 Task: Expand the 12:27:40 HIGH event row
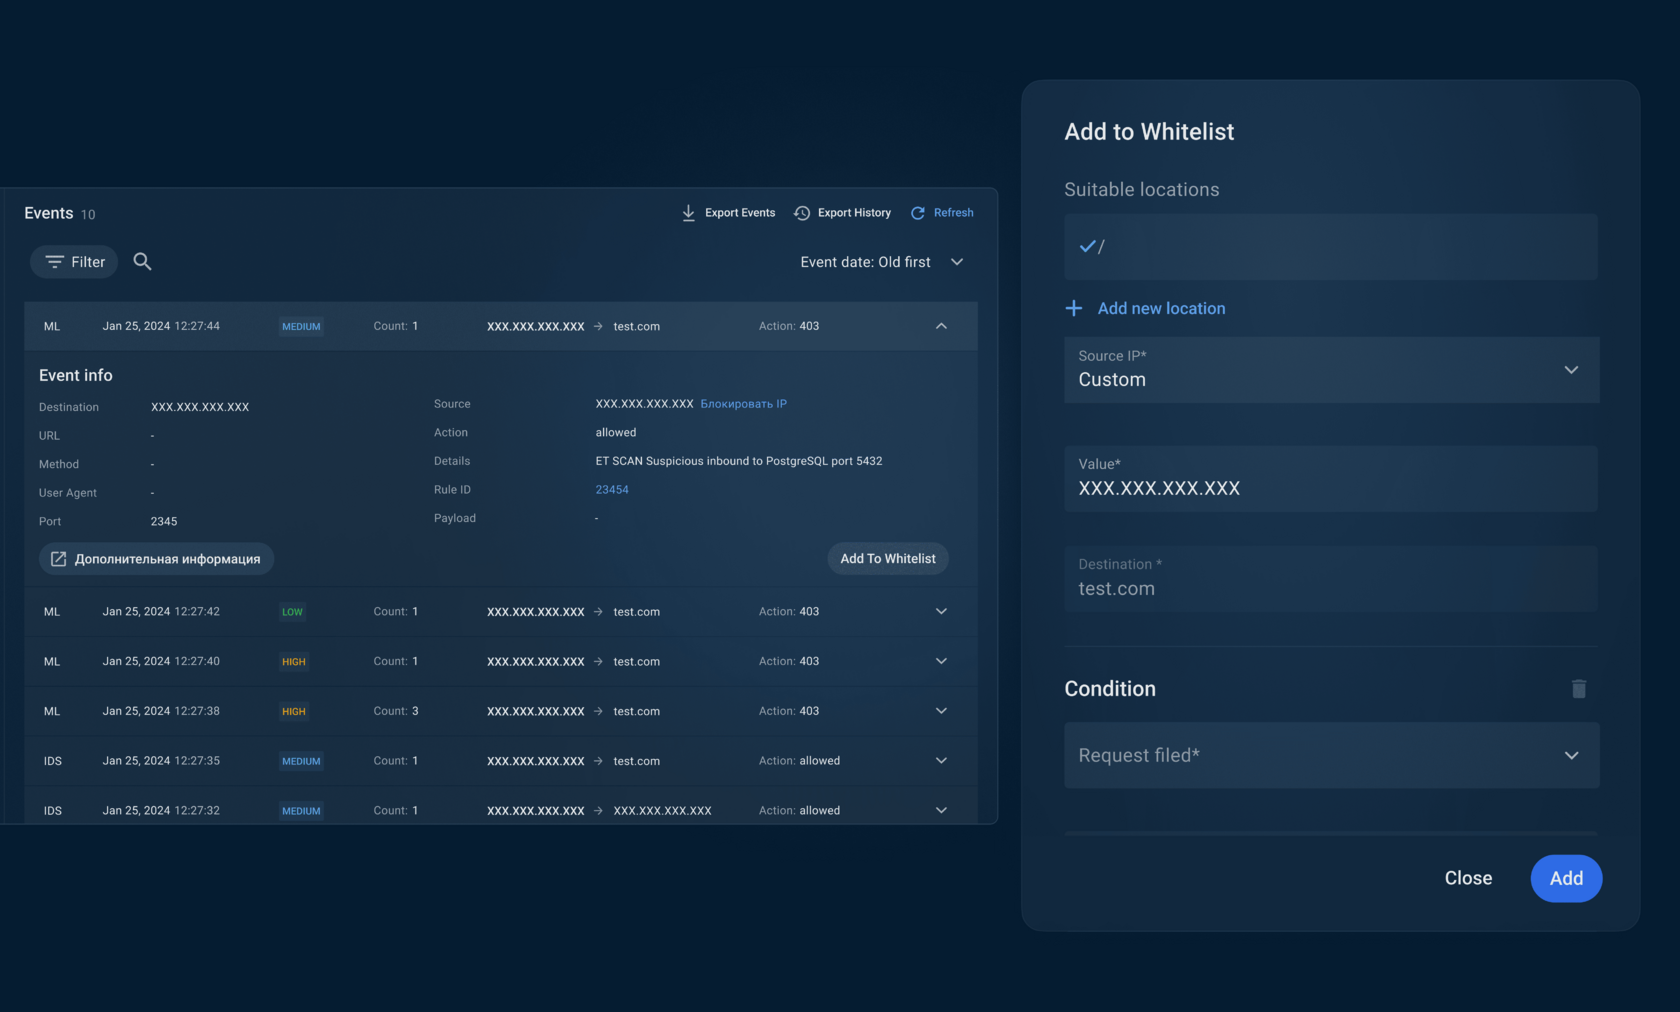[x=941, y=661]
